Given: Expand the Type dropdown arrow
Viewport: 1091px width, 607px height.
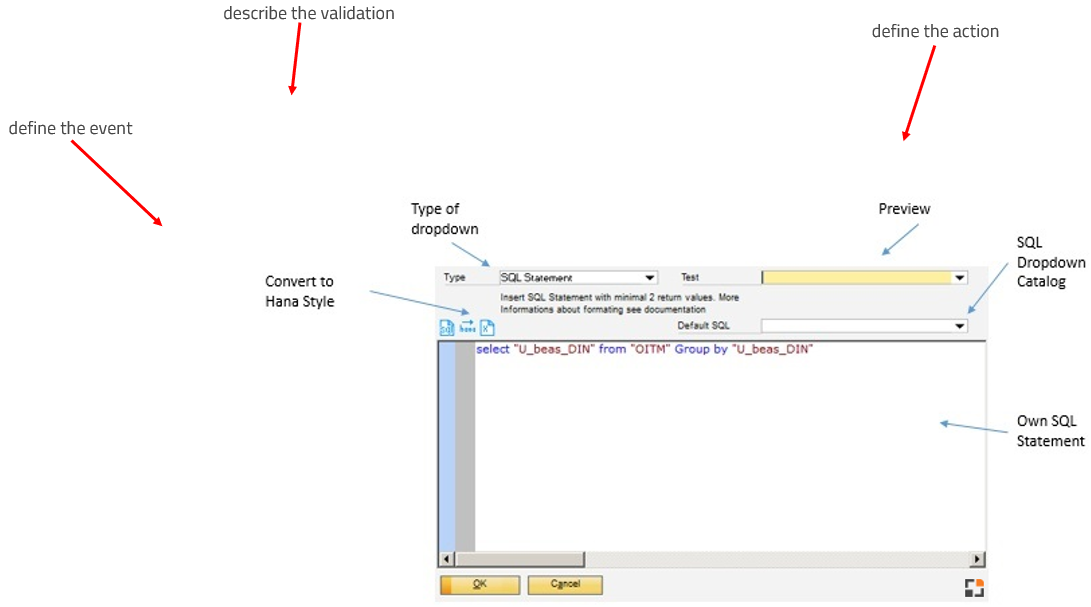Looking at the screenshot, I should [650, 278].
